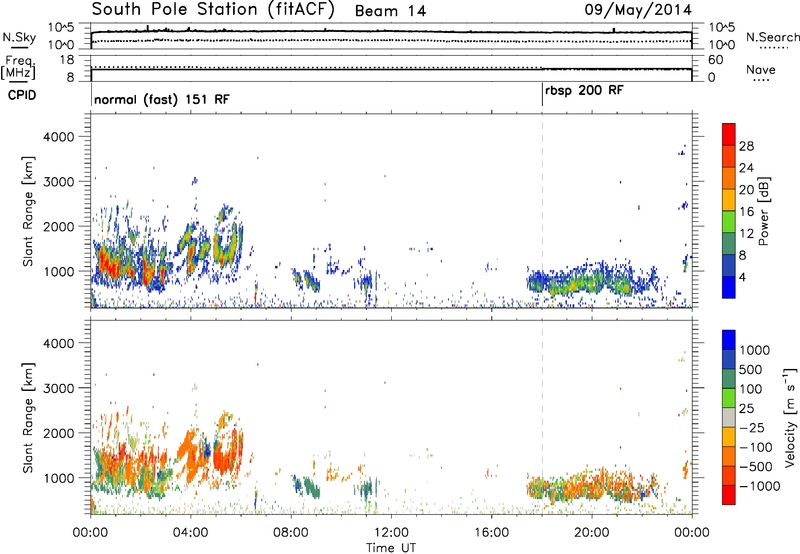Click the power panel 'Slant Range [km]' label
Viewport: 800px width, 554px height.
click(28, 211)
